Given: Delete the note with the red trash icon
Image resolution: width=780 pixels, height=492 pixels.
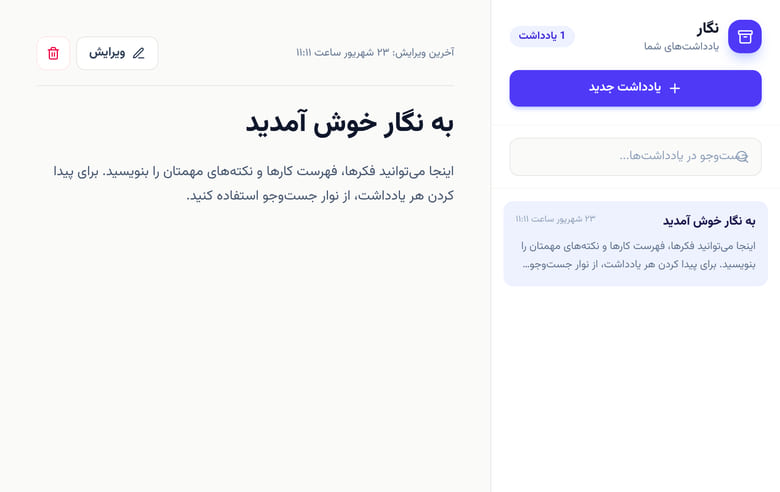Looking at the screenshot, I should (53, 53).
